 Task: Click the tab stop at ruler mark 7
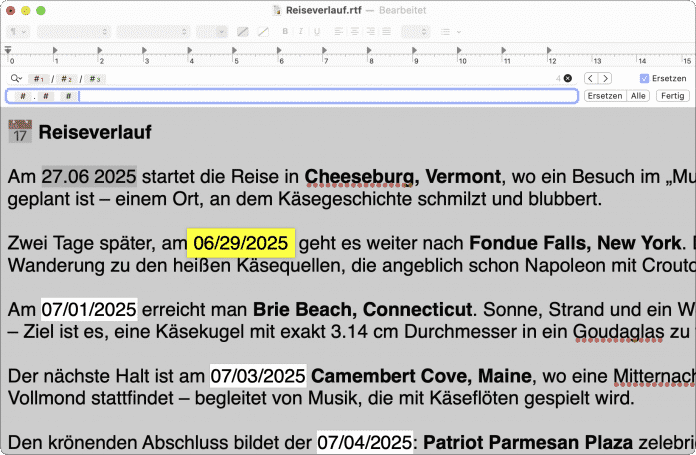[x=325, y=50]
